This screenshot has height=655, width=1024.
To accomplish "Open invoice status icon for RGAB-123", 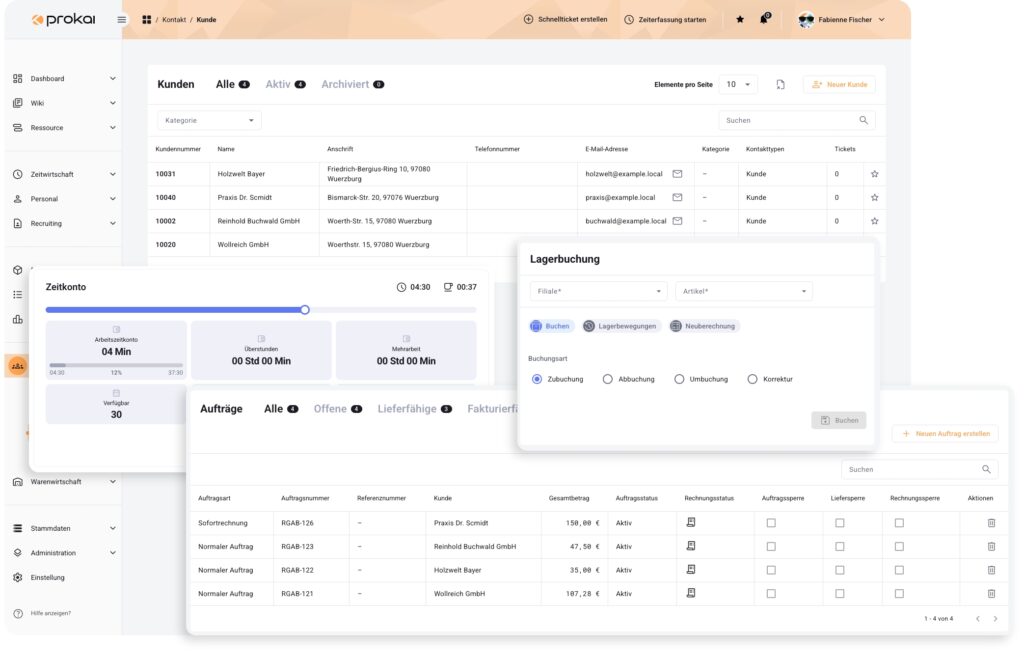I will 691,546.
